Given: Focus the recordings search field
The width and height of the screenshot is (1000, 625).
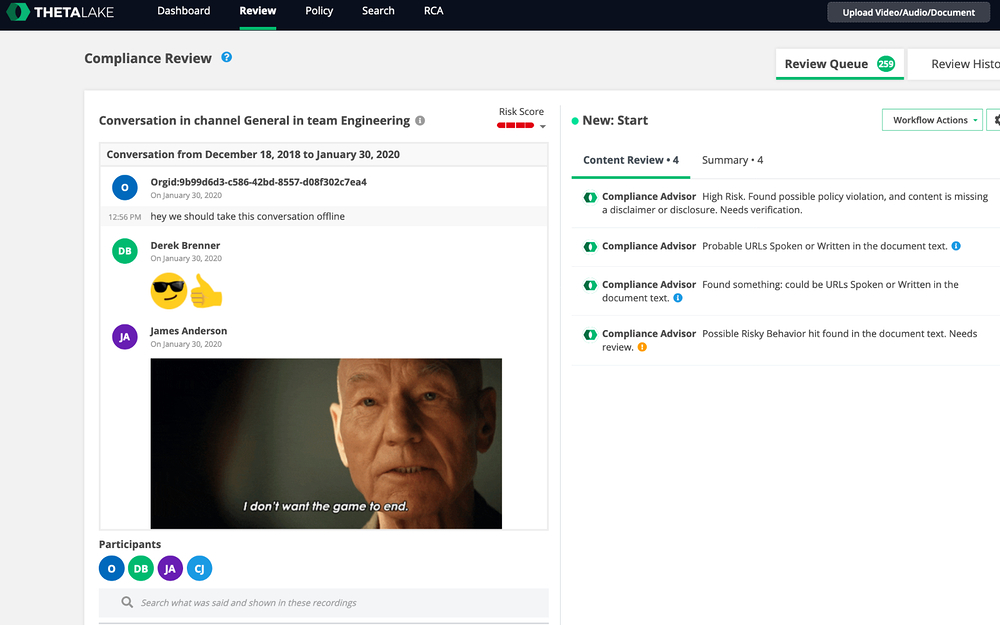Looking at the screenshot, I should tap(324, 603).
